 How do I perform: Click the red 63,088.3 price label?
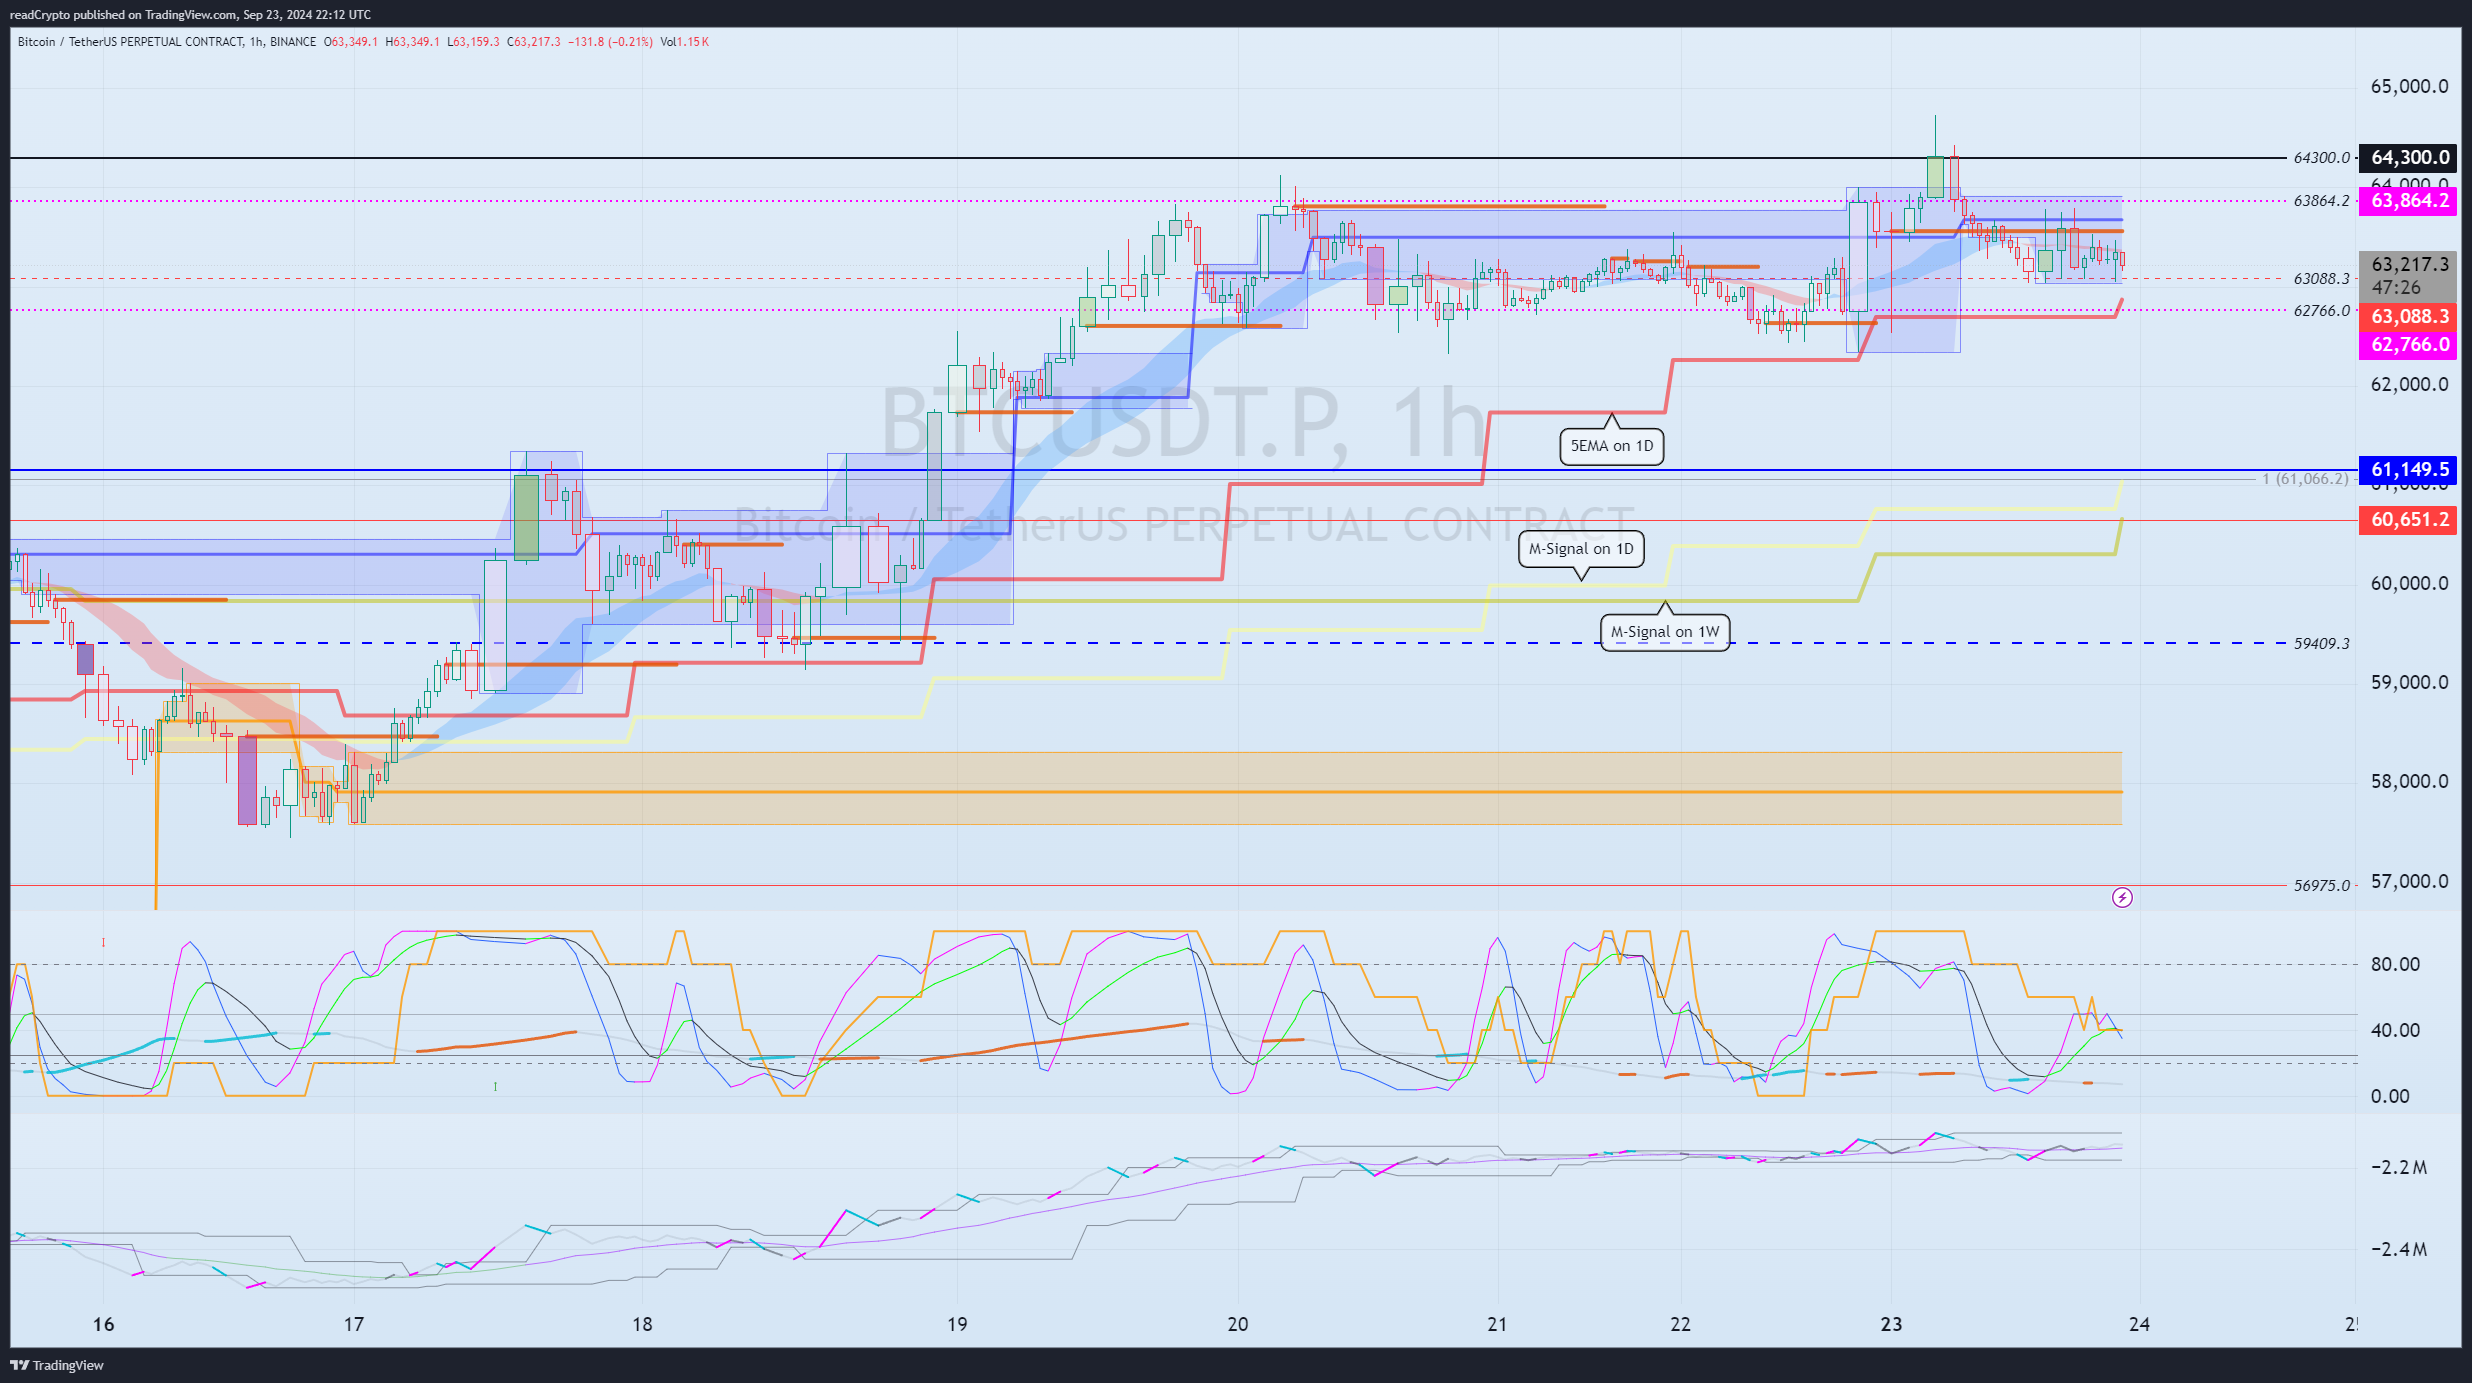[x=2409, y=316]
